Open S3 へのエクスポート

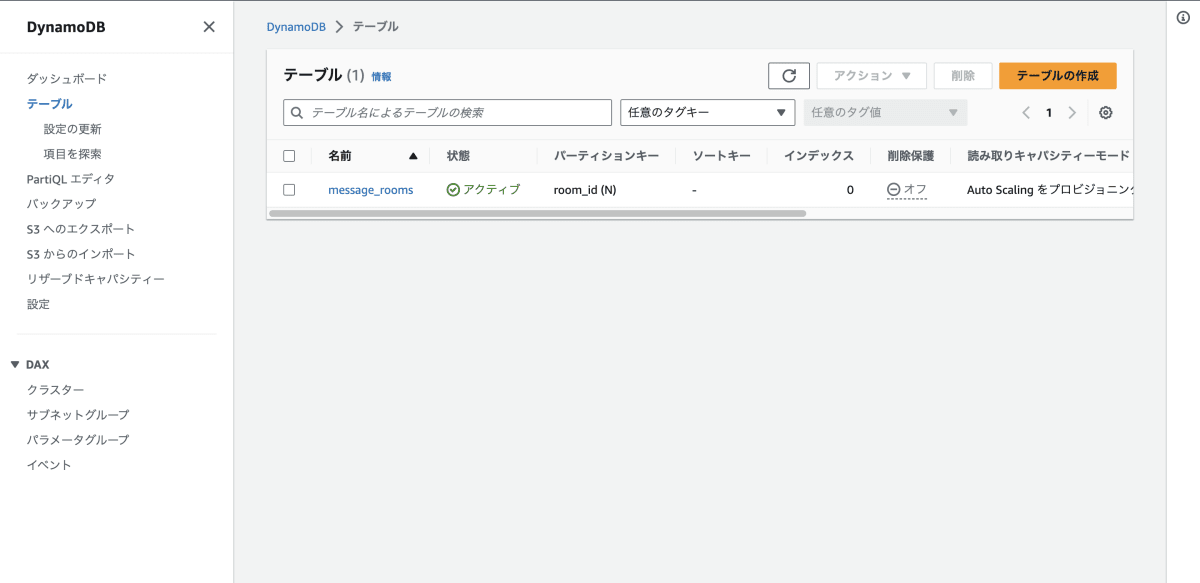click(x=81, y=229)
